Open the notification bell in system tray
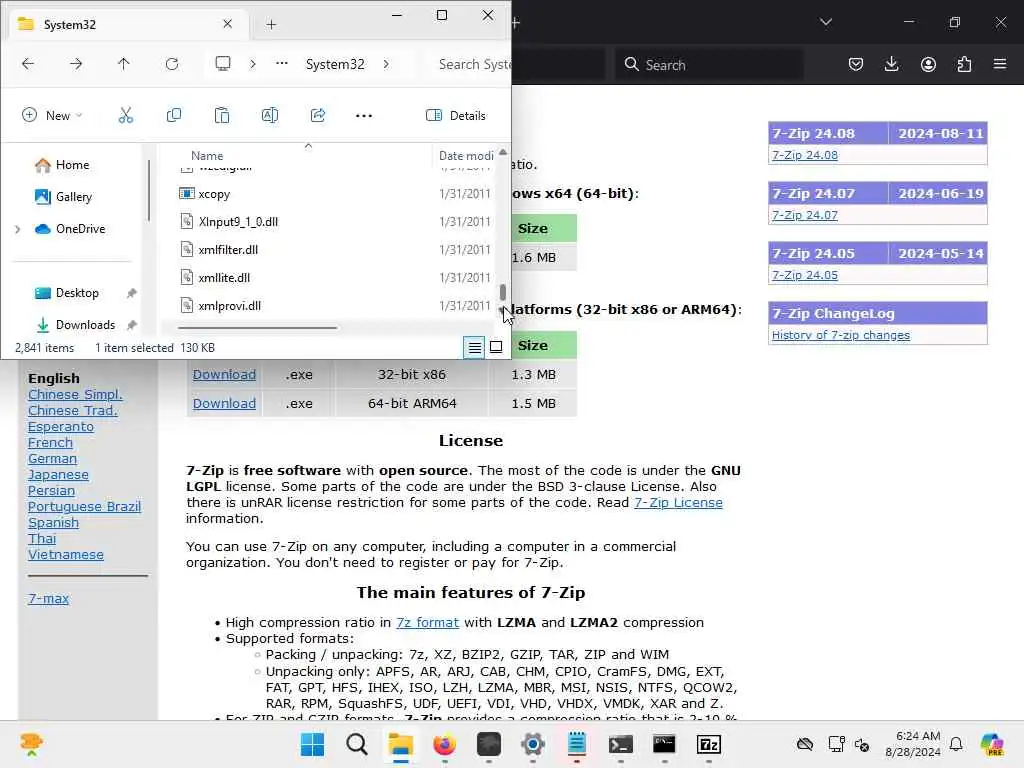 [x=956, y=744]
